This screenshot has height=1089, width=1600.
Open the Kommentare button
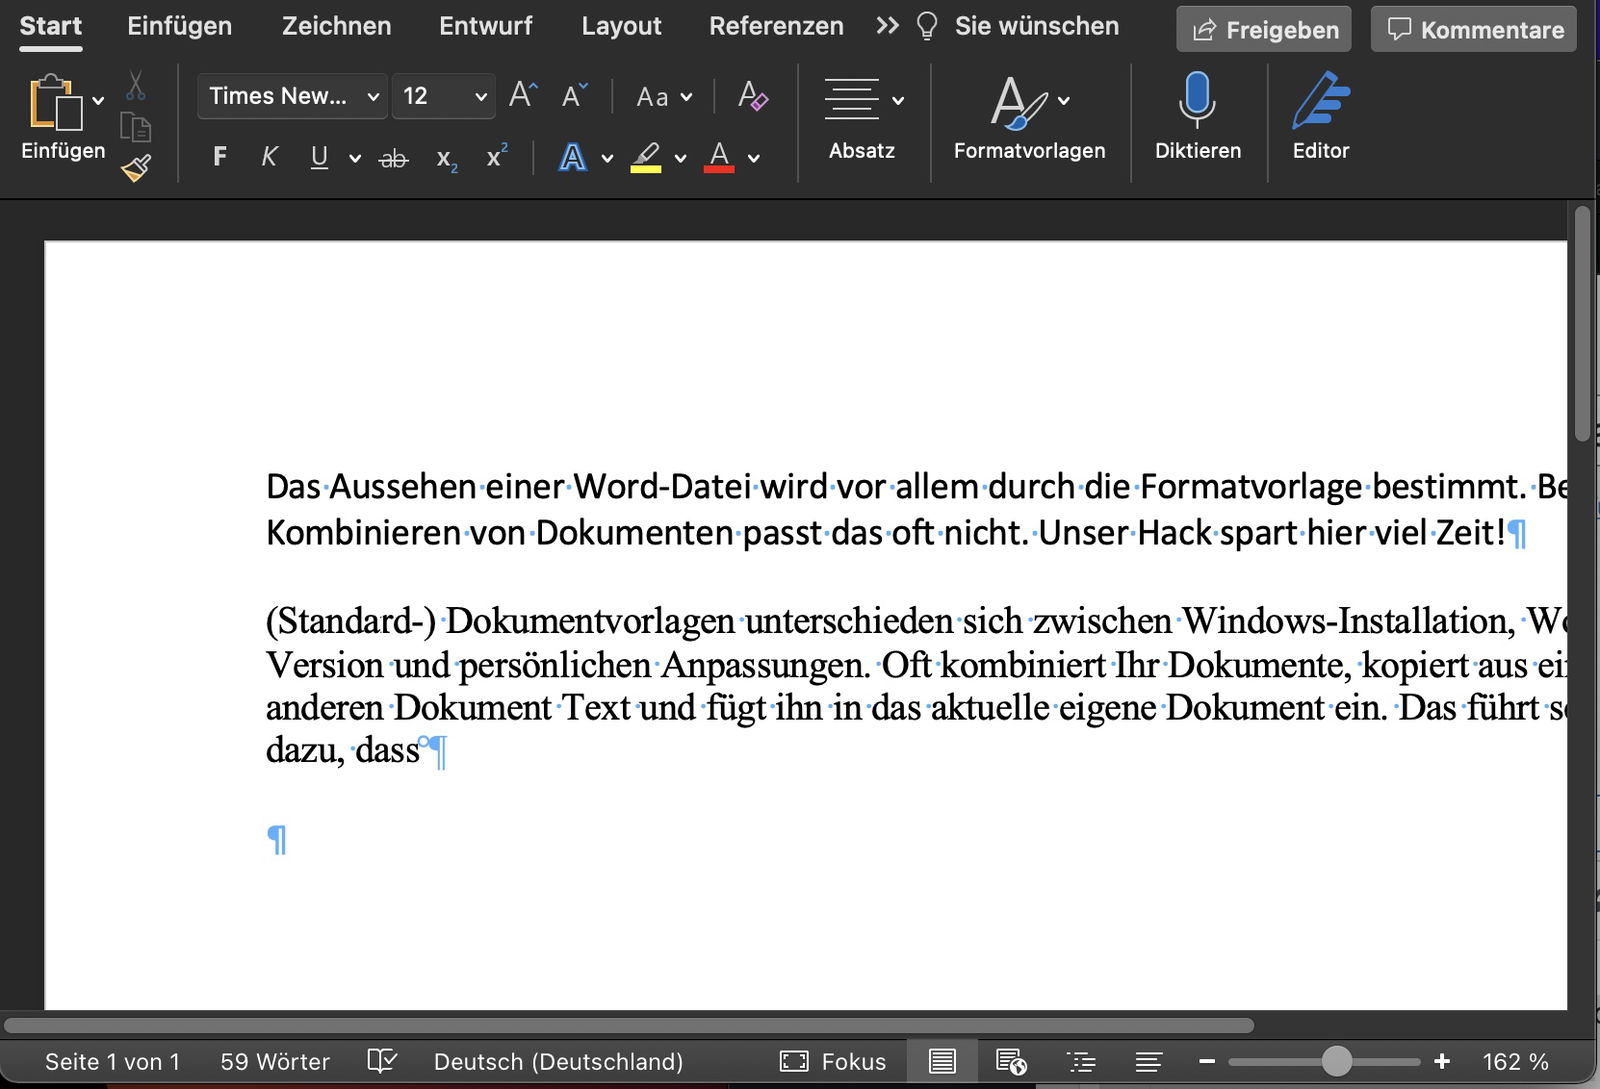coord(1474,30)
